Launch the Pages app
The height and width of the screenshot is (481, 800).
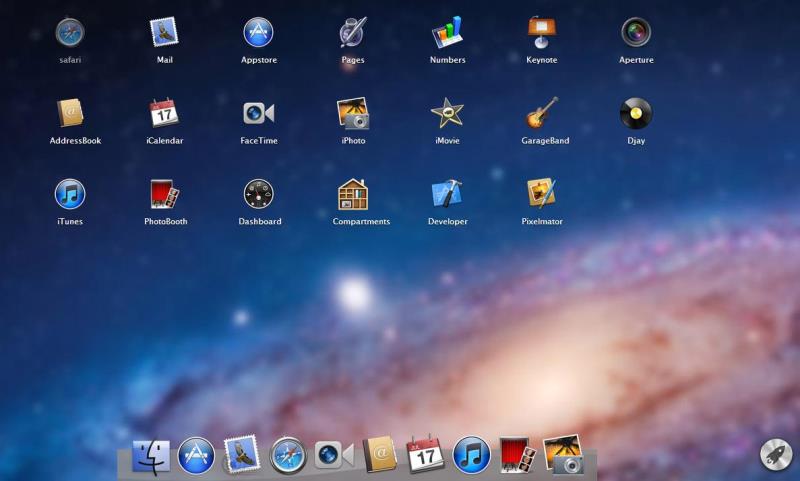(352, 33)
